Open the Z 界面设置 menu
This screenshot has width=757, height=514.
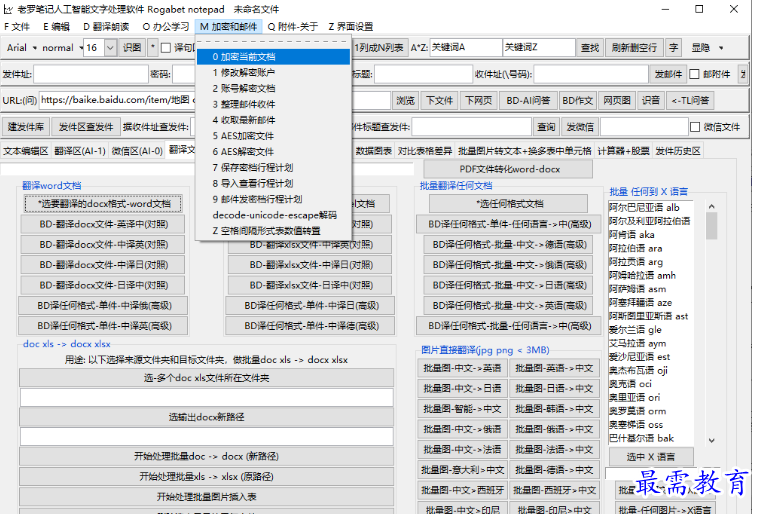350,27
